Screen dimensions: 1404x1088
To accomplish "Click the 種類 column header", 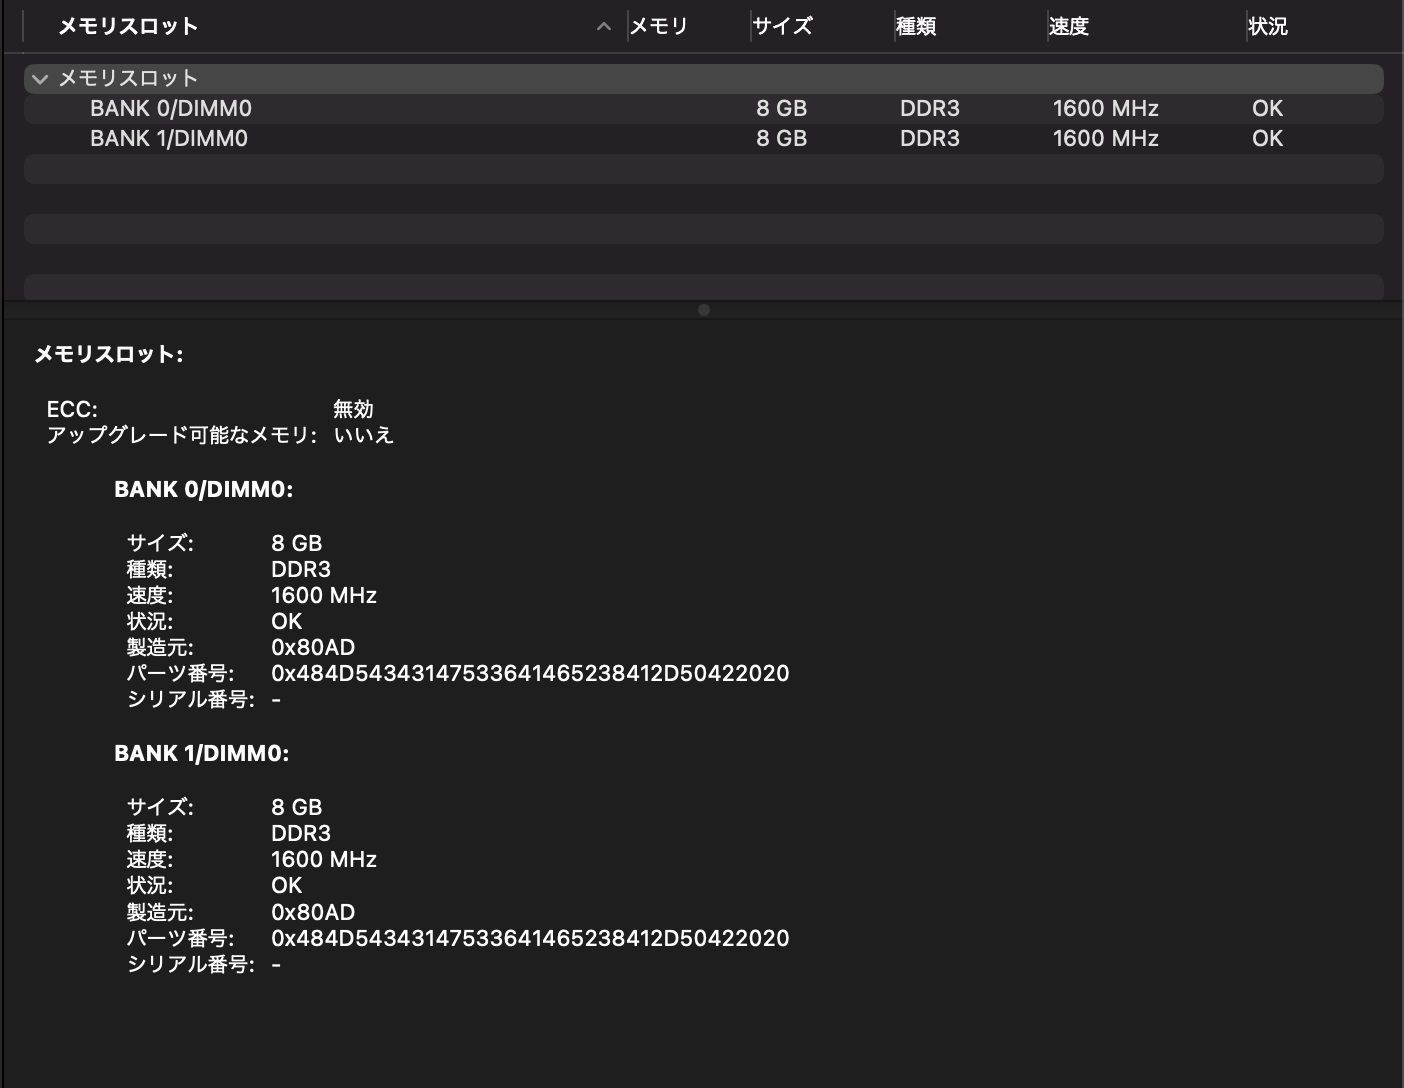I will (918, 26).
